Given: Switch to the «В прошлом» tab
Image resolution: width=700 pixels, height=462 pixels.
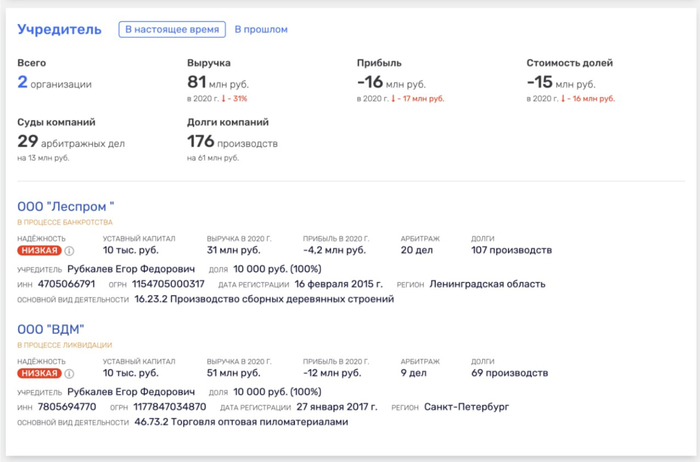Looking at the screenshot, I should tap(261, 30).
